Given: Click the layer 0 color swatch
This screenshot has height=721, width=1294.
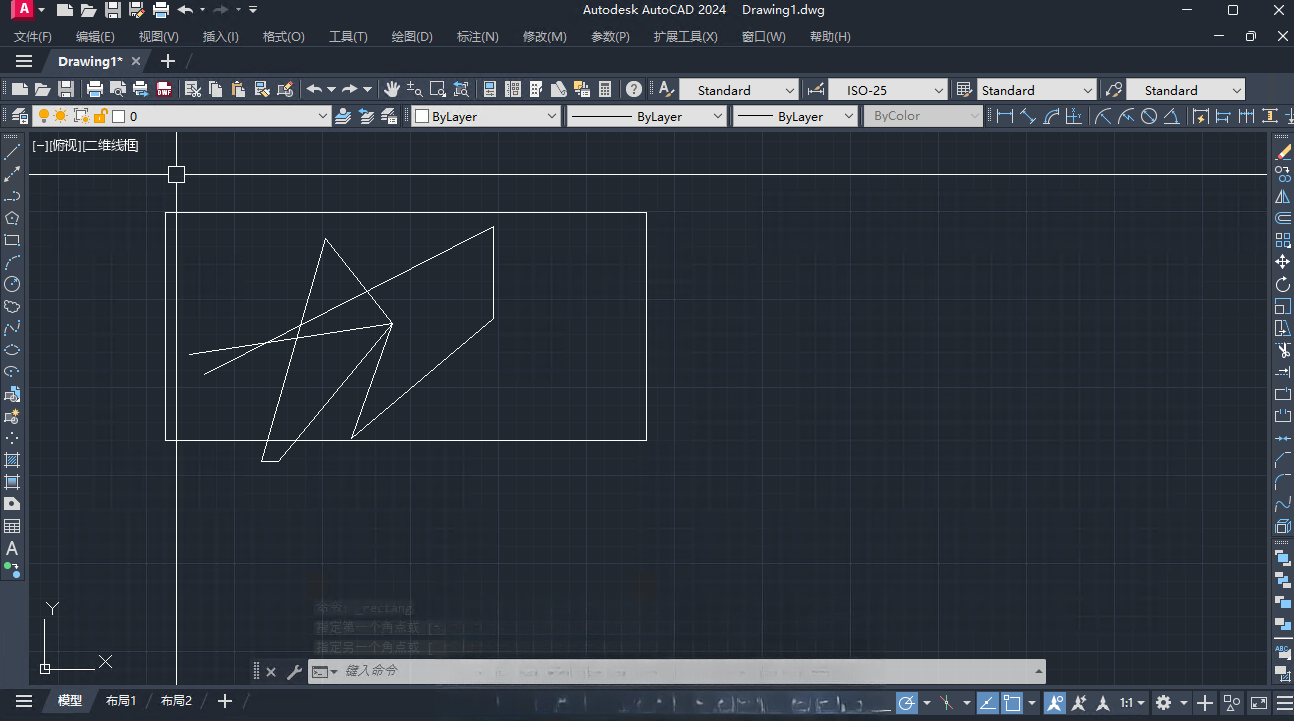Looking at the screenshot, I should pos(118,116).
